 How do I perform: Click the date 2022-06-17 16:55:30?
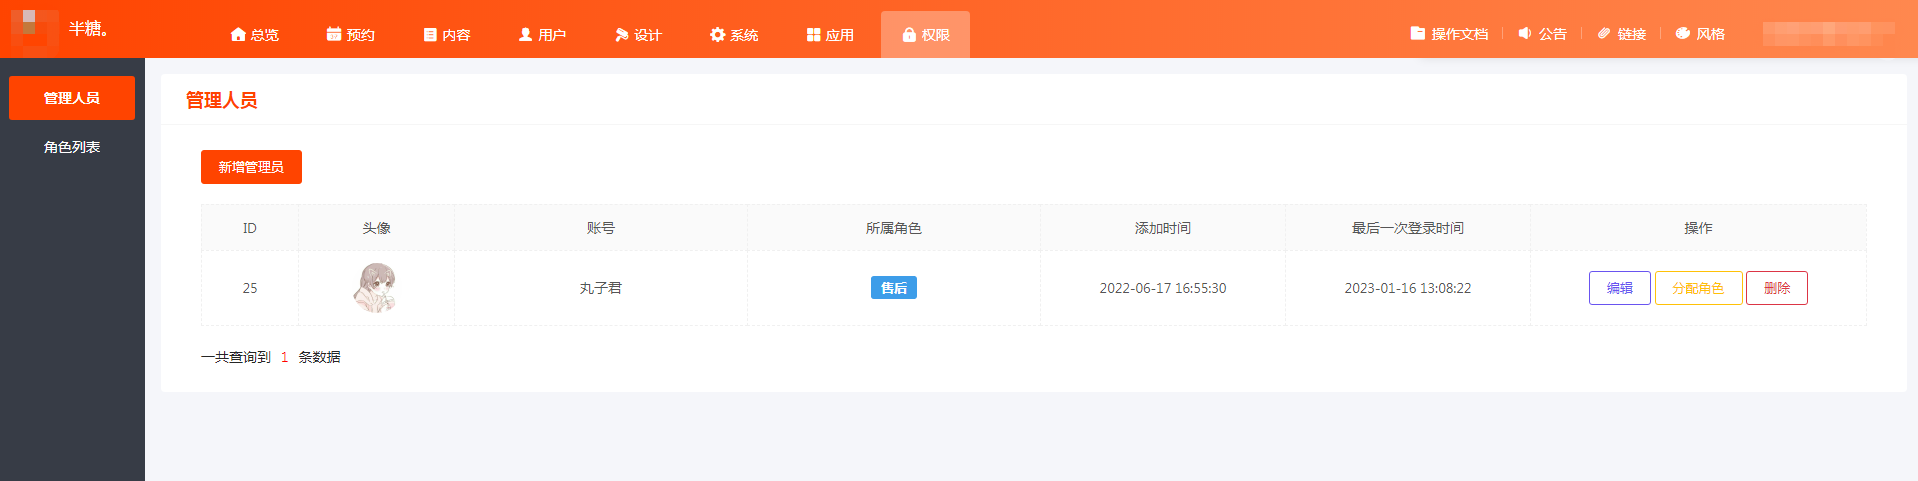(1163, 288)
